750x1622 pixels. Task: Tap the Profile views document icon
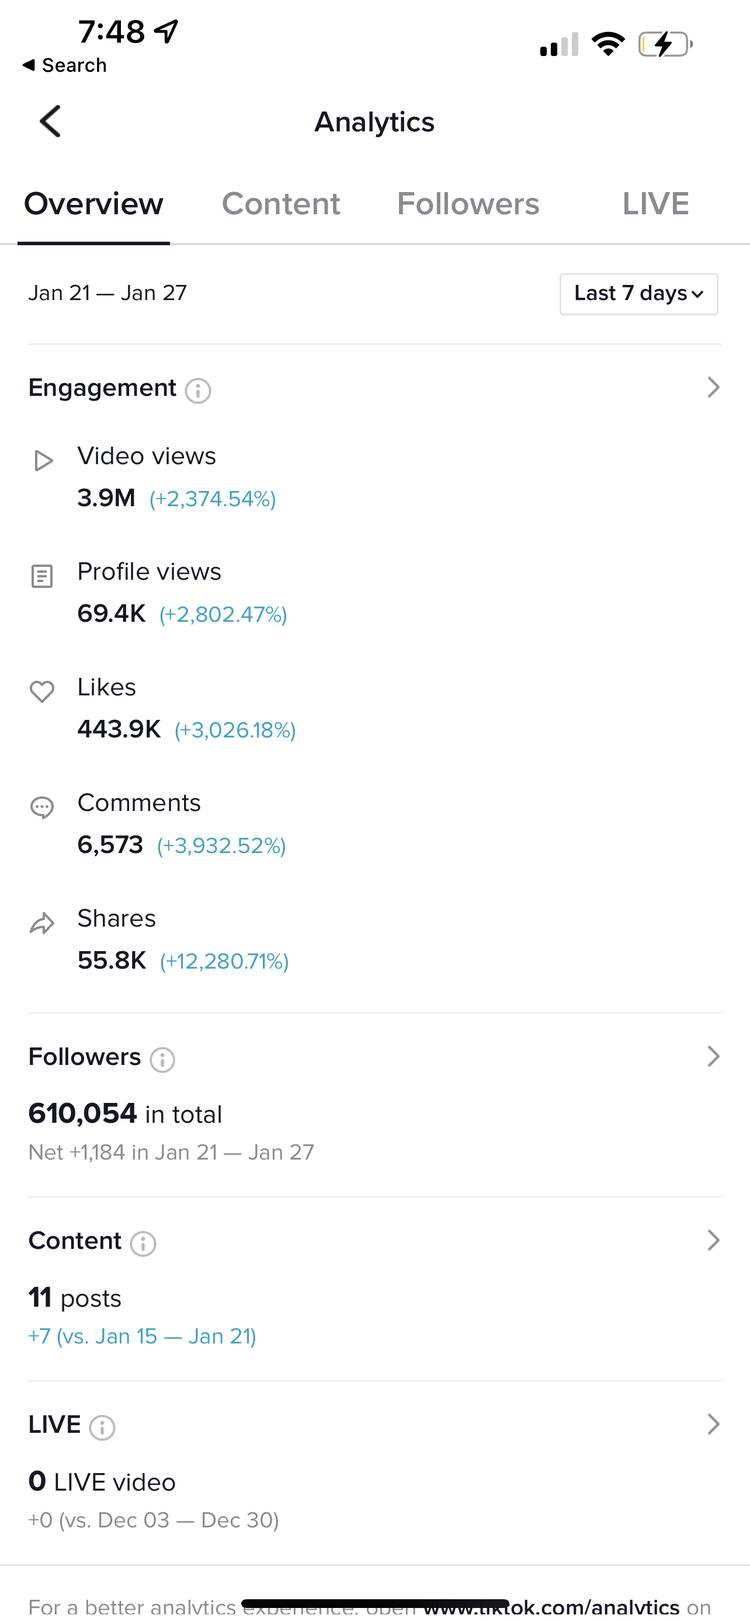coord(42,576)
